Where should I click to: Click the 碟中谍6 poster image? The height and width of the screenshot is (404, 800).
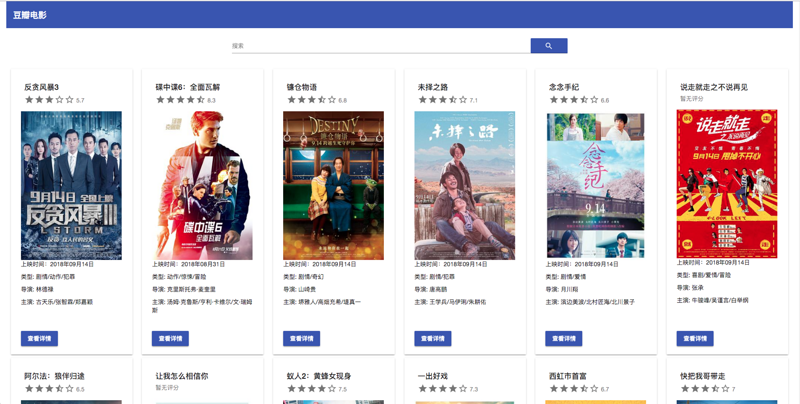203,186
